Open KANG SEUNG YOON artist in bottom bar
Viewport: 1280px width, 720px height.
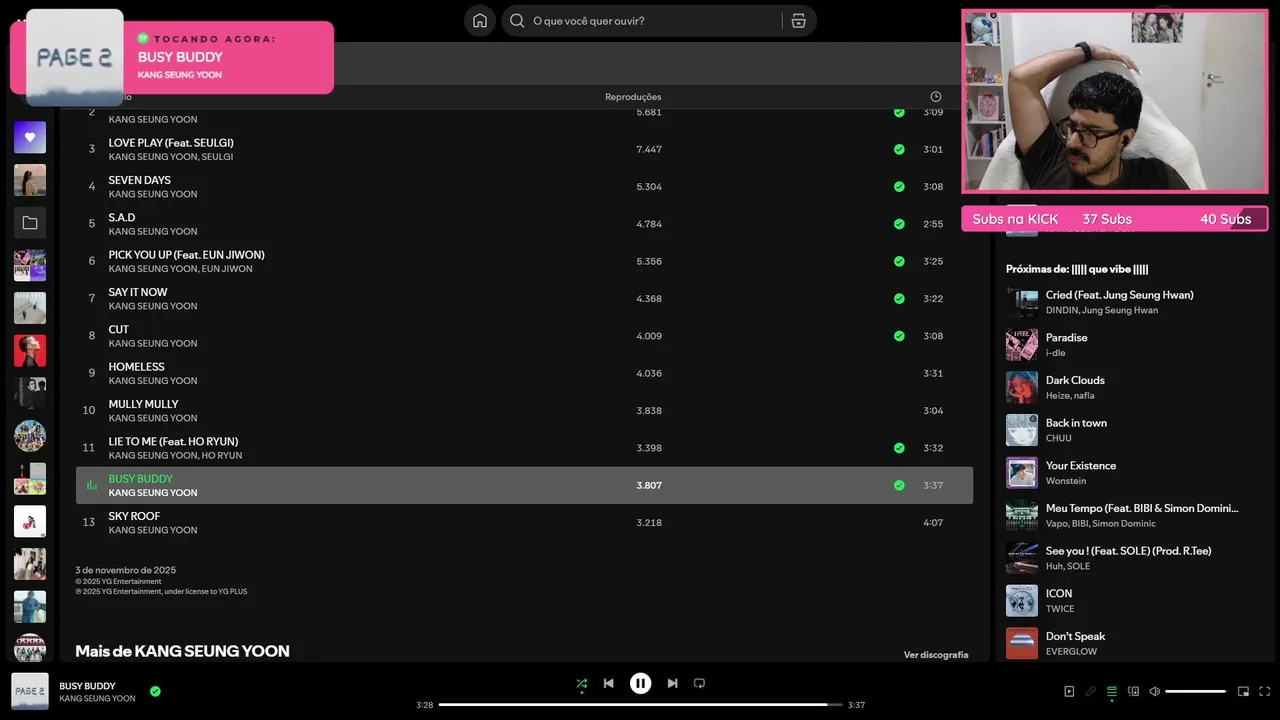point(97,699)
